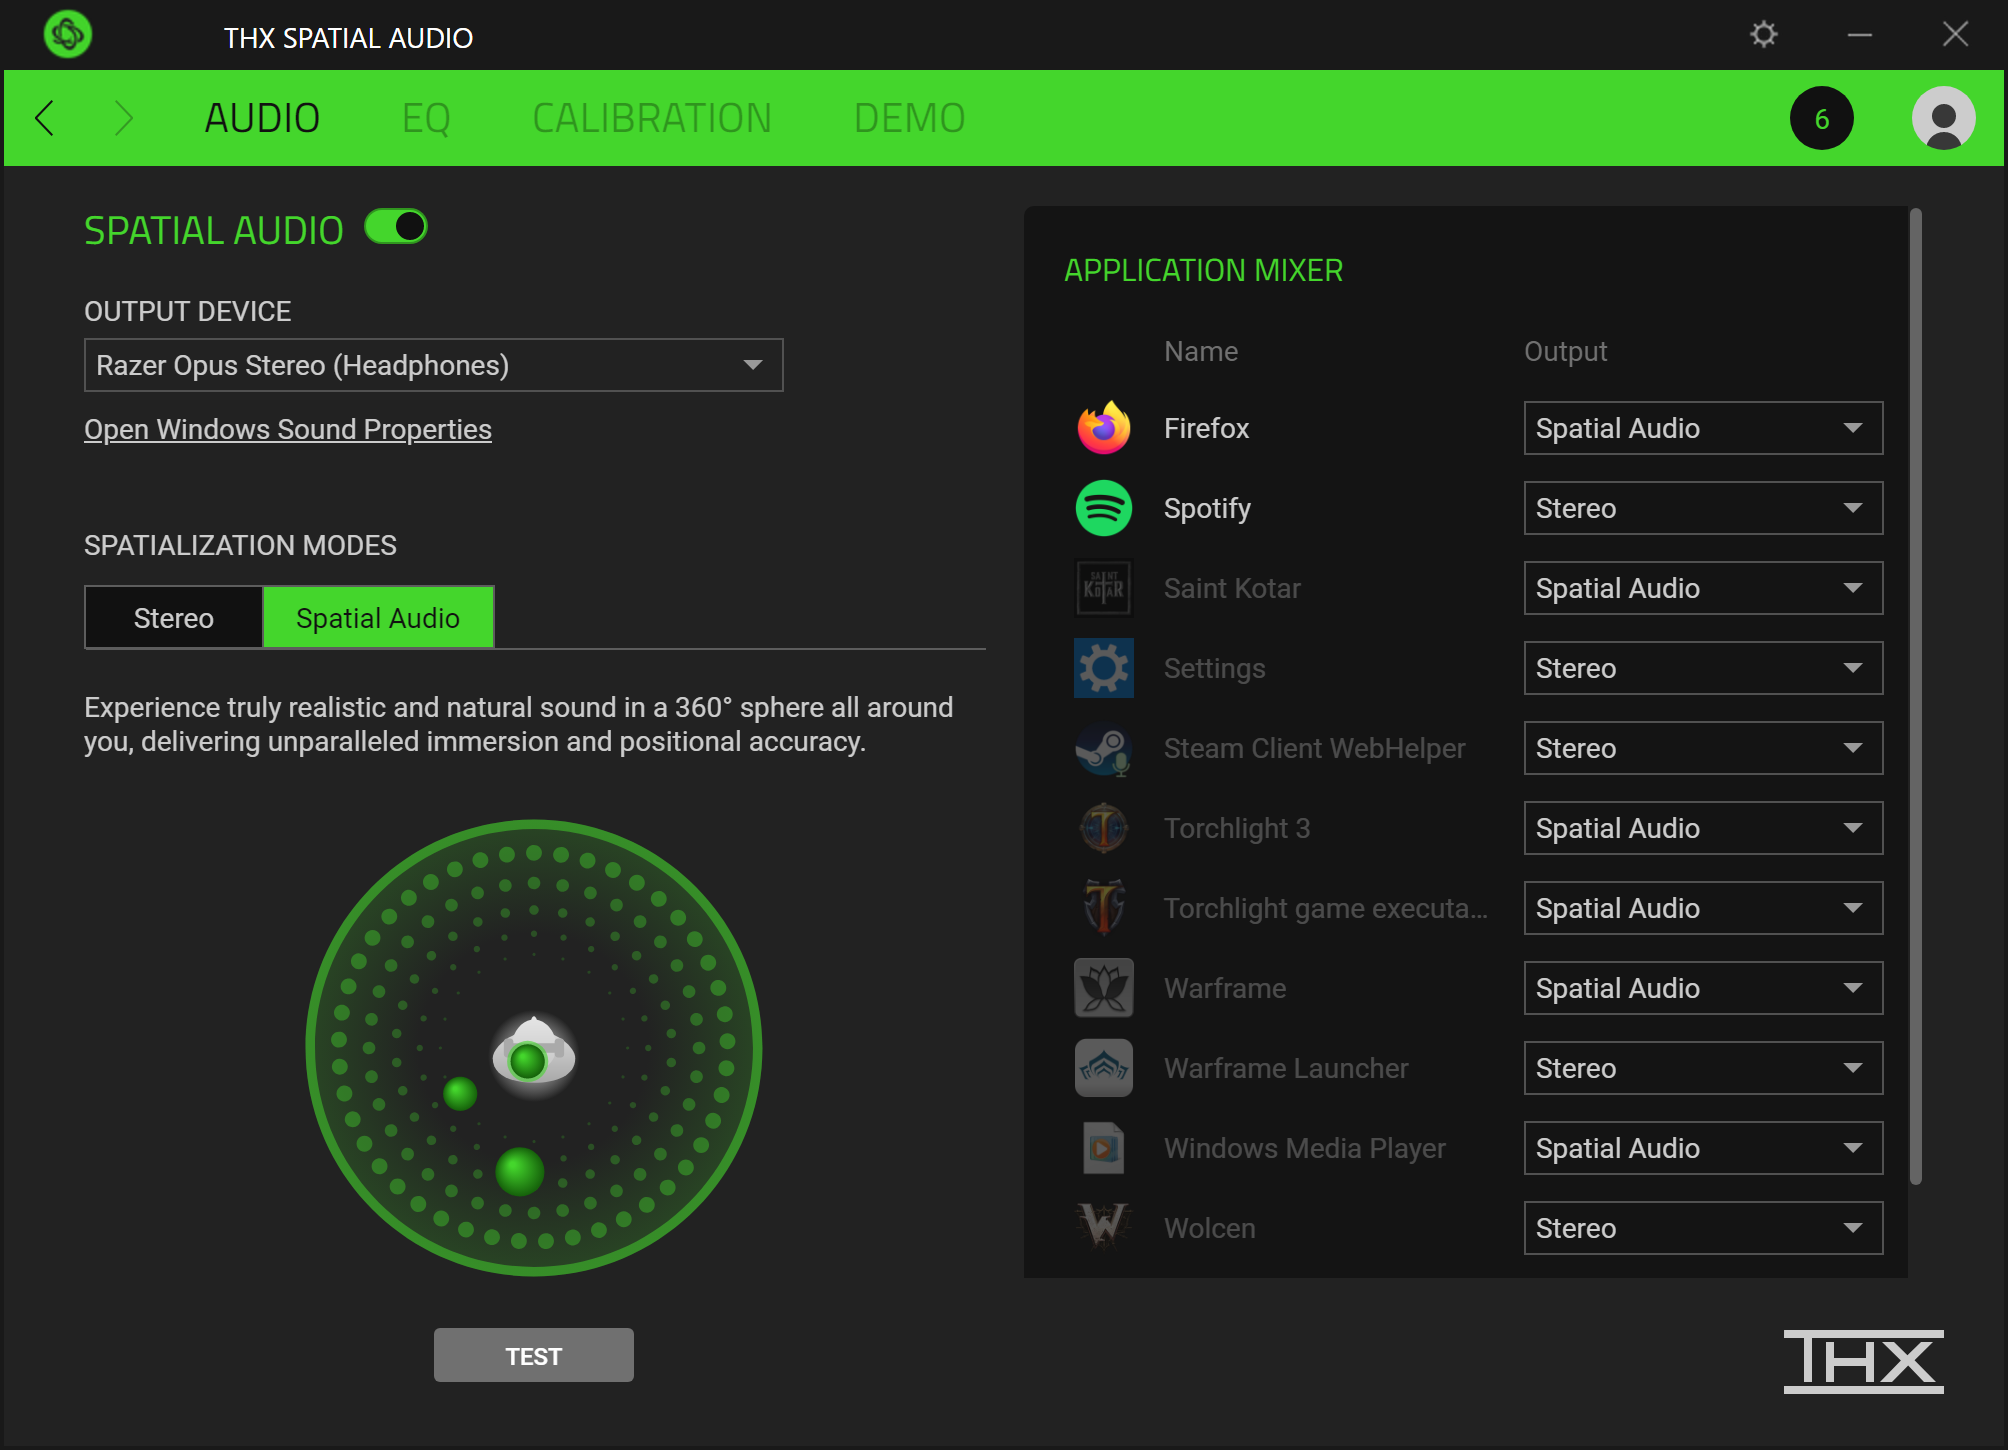Change Spotify output from Stereo dropdown
This screenshot has width=2008, height=1450.
[1702, 508]
